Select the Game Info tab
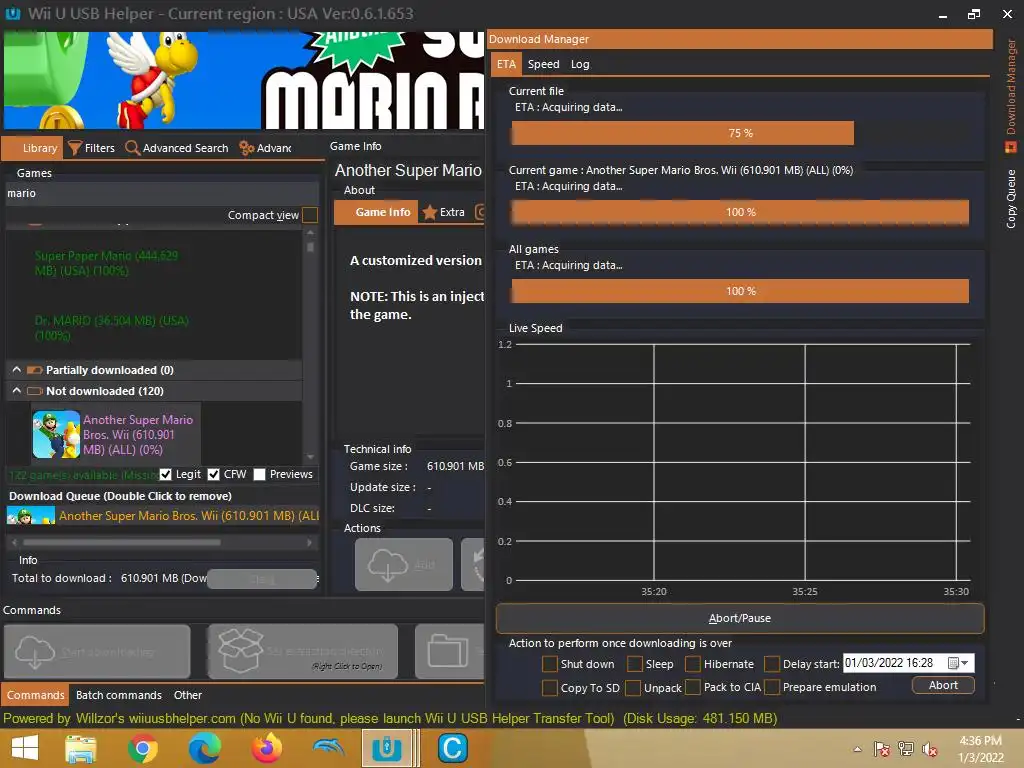This screenshot has width=1024, height=768. coord(376,212)
